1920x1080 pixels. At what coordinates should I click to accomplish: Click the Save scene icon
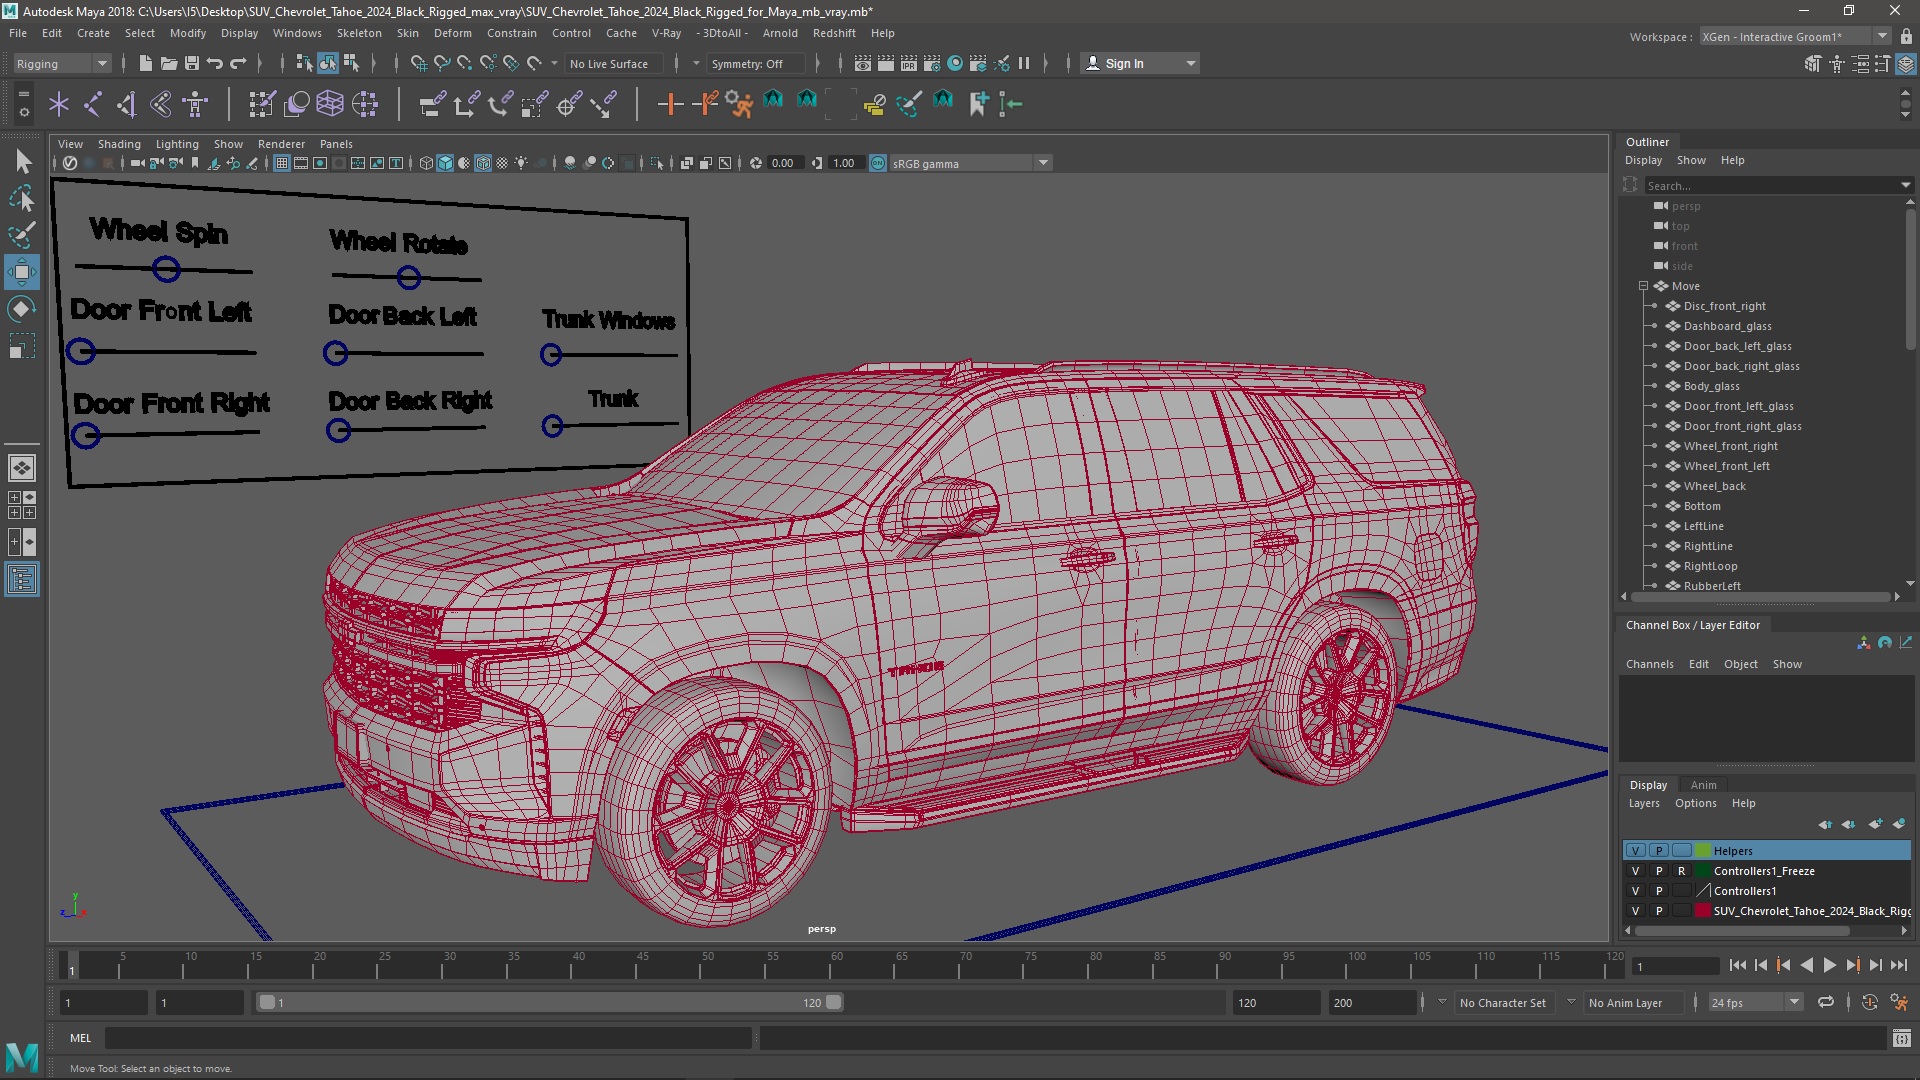(191, 63)
